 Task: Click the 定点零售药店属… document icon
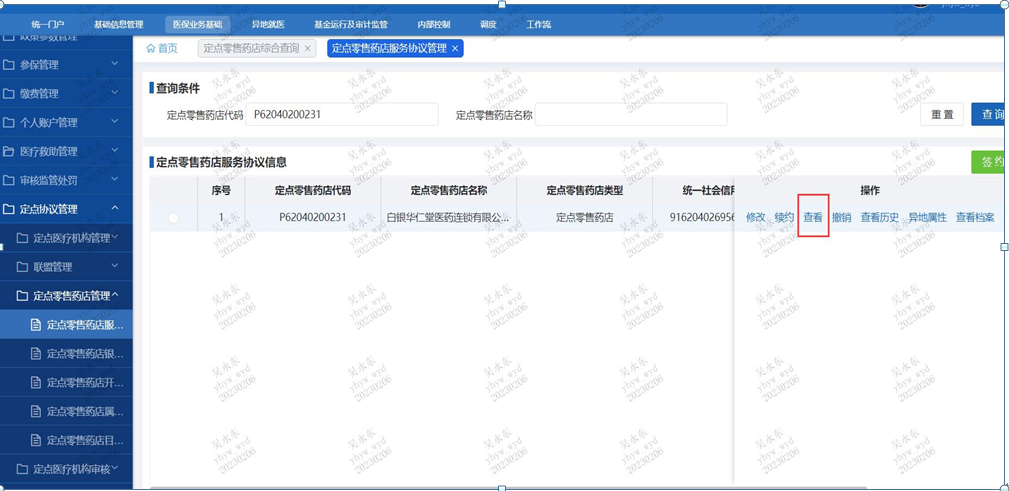[x=36, y=411]
